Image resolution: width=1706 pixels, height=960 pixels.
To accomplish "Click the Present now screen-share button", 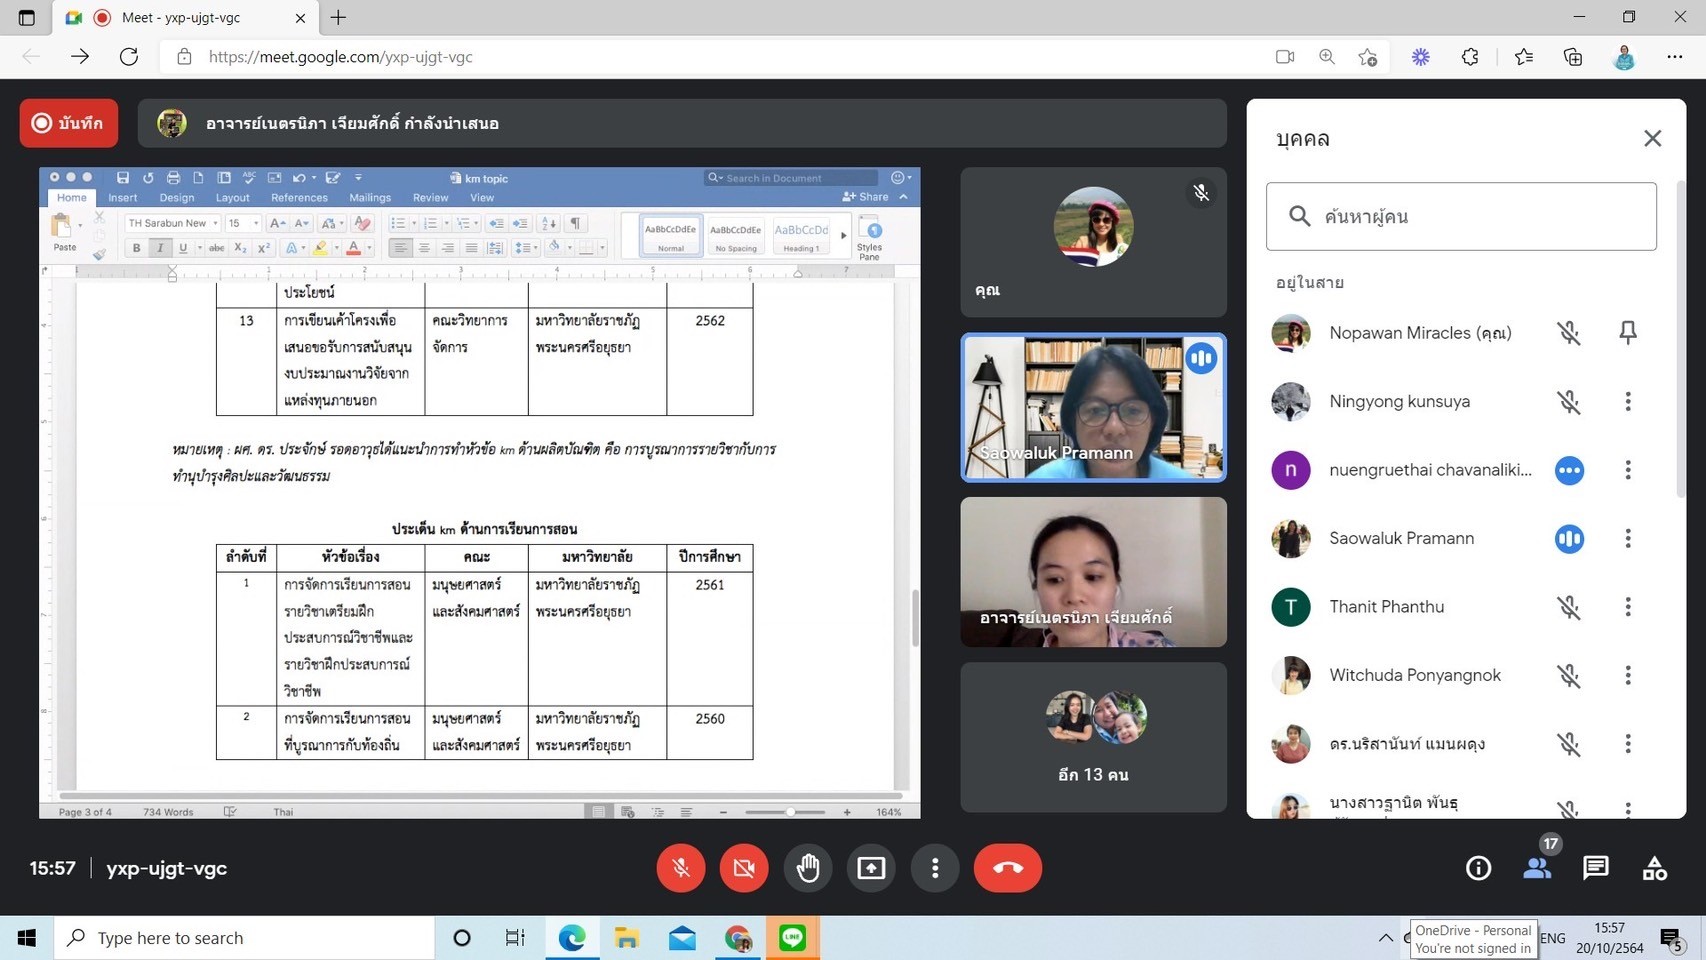I will [871, 868].
